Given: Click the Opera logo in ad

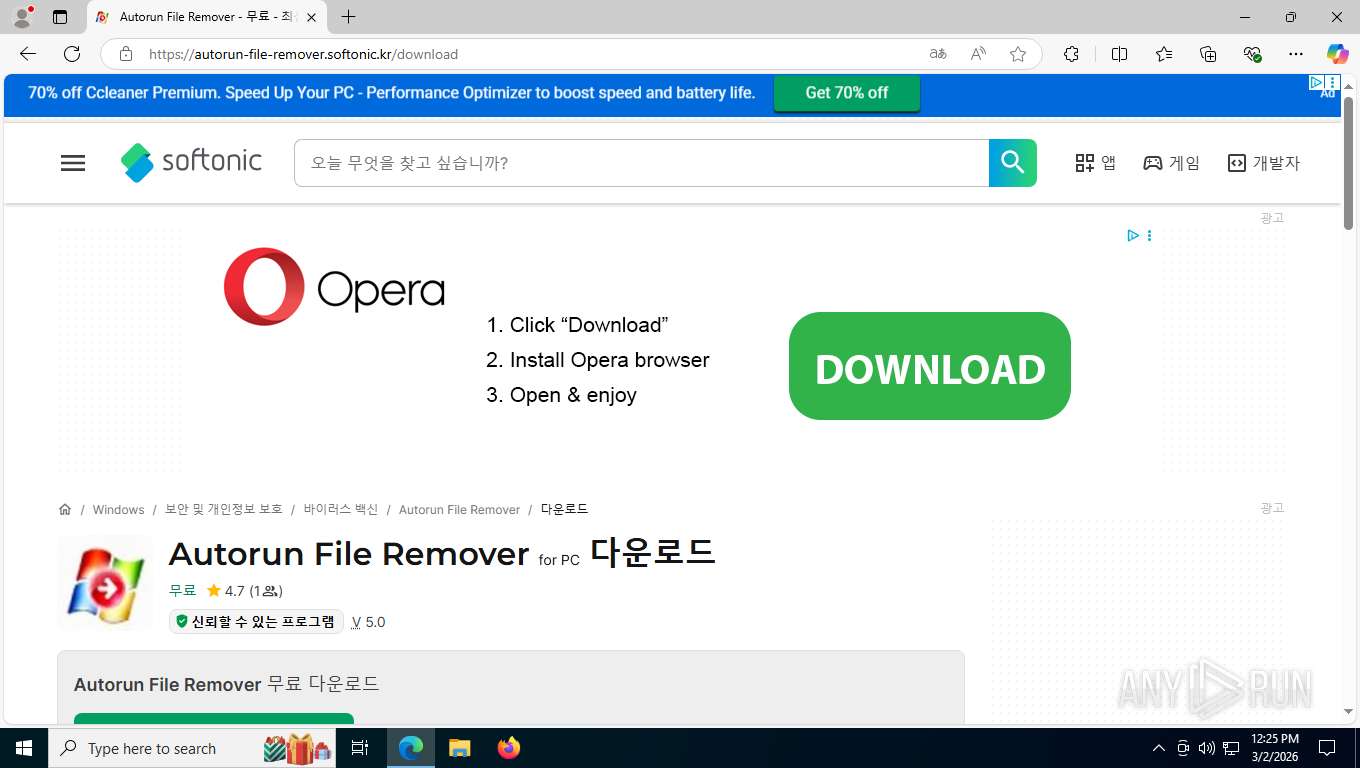Looking at the screenshot, I should pos(334,287).
